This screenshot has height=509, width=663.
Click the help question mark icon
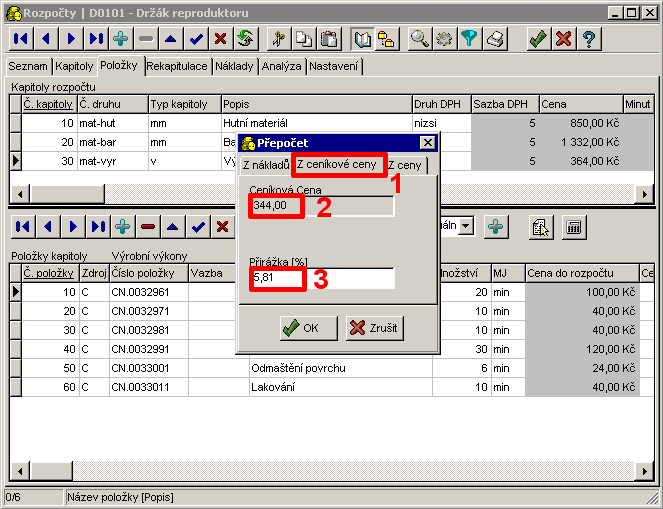pos(589,39)
